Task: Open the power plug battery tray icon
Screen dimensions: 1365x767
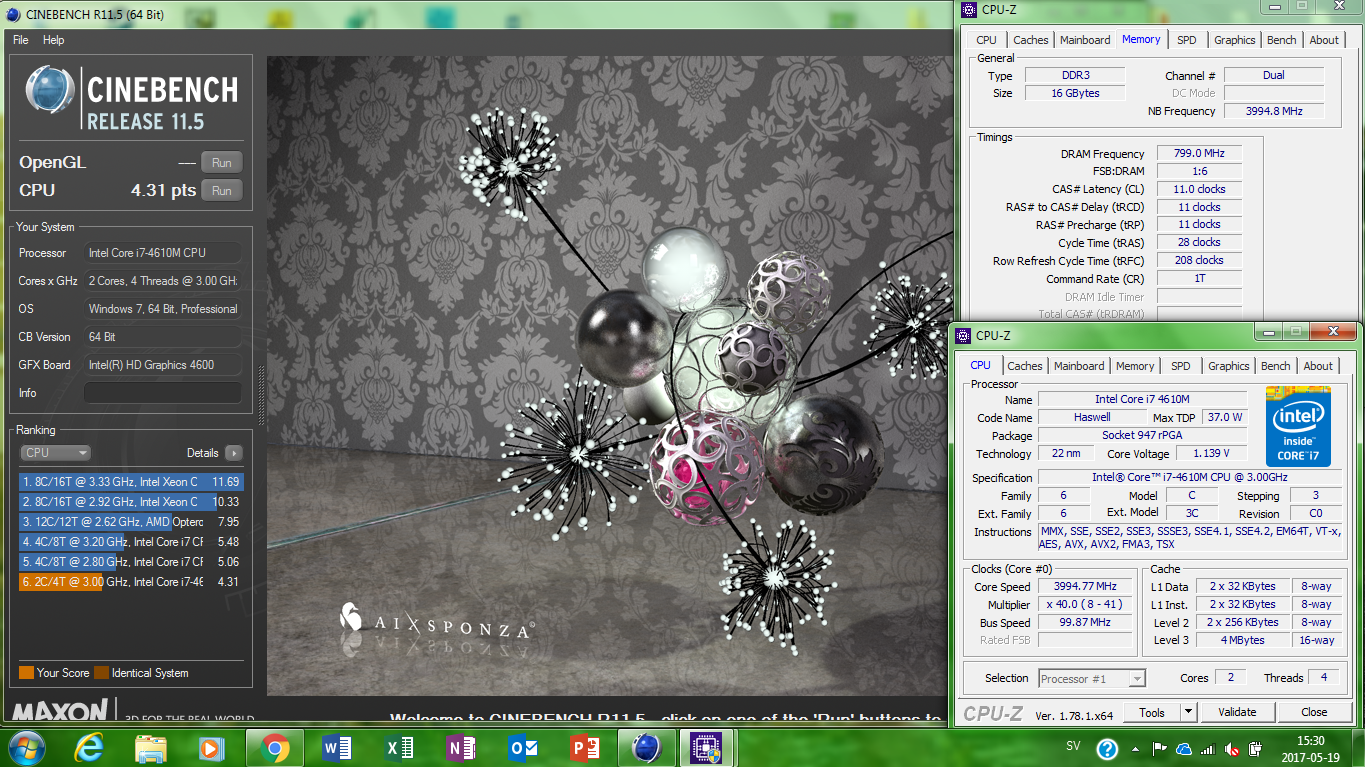Action: coord(1254,748)
